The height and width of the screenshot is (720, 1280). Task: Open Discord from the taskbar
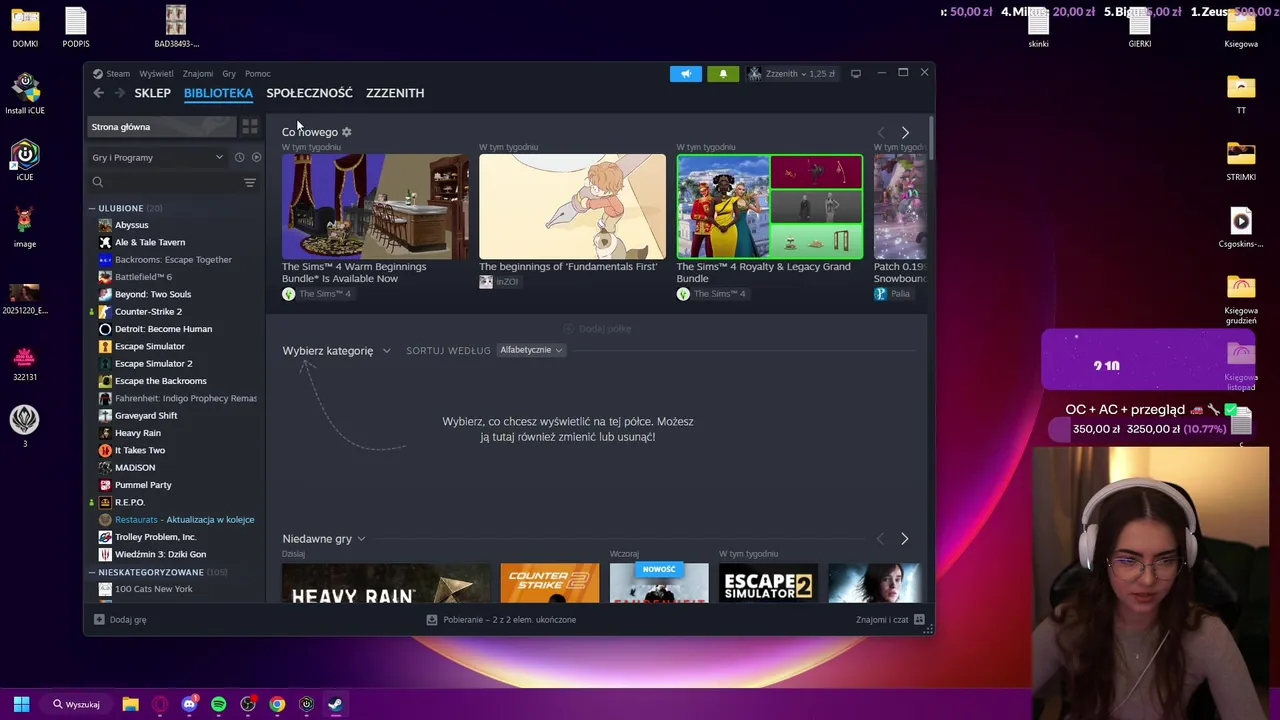pos(189,704)
